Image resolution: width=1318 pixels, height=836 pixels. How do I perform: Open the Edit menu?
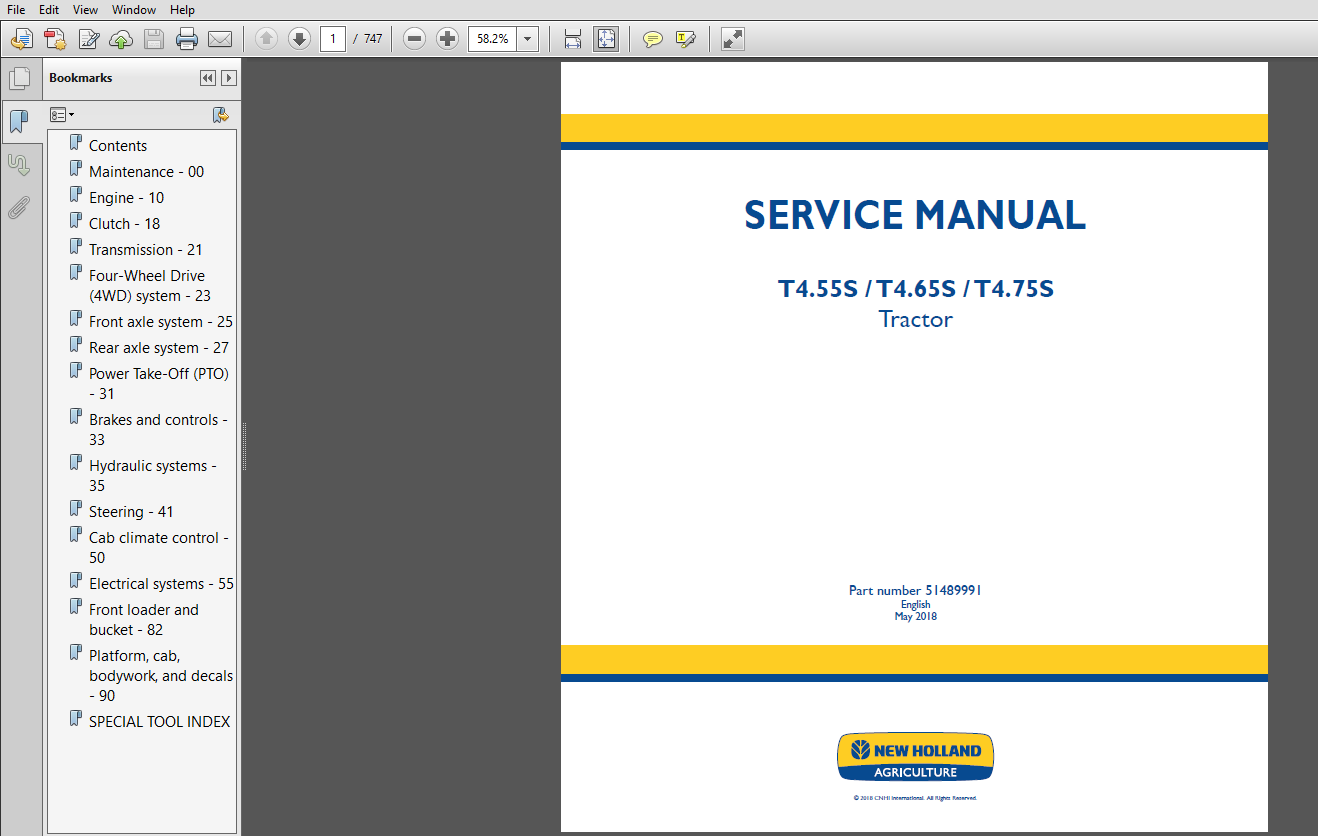click(49, 9)
